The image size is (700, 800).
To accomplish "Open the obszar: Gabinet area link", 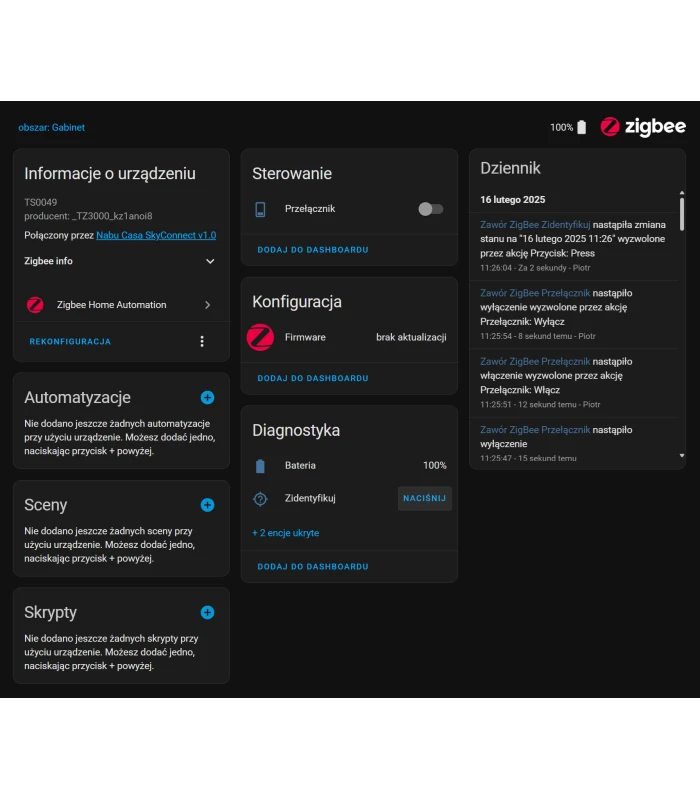I will [52, 127].
